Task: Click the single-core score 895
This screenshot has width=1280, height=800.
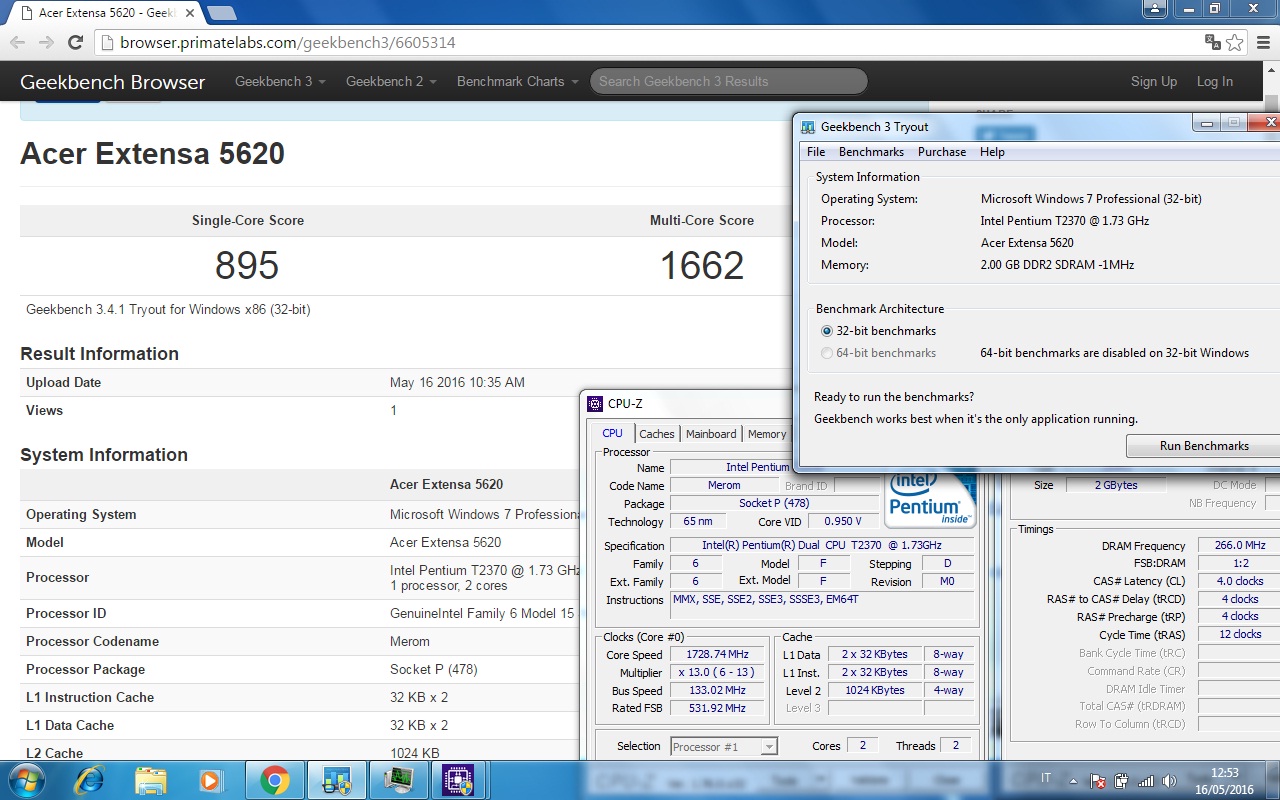Action: coord(247,265)
